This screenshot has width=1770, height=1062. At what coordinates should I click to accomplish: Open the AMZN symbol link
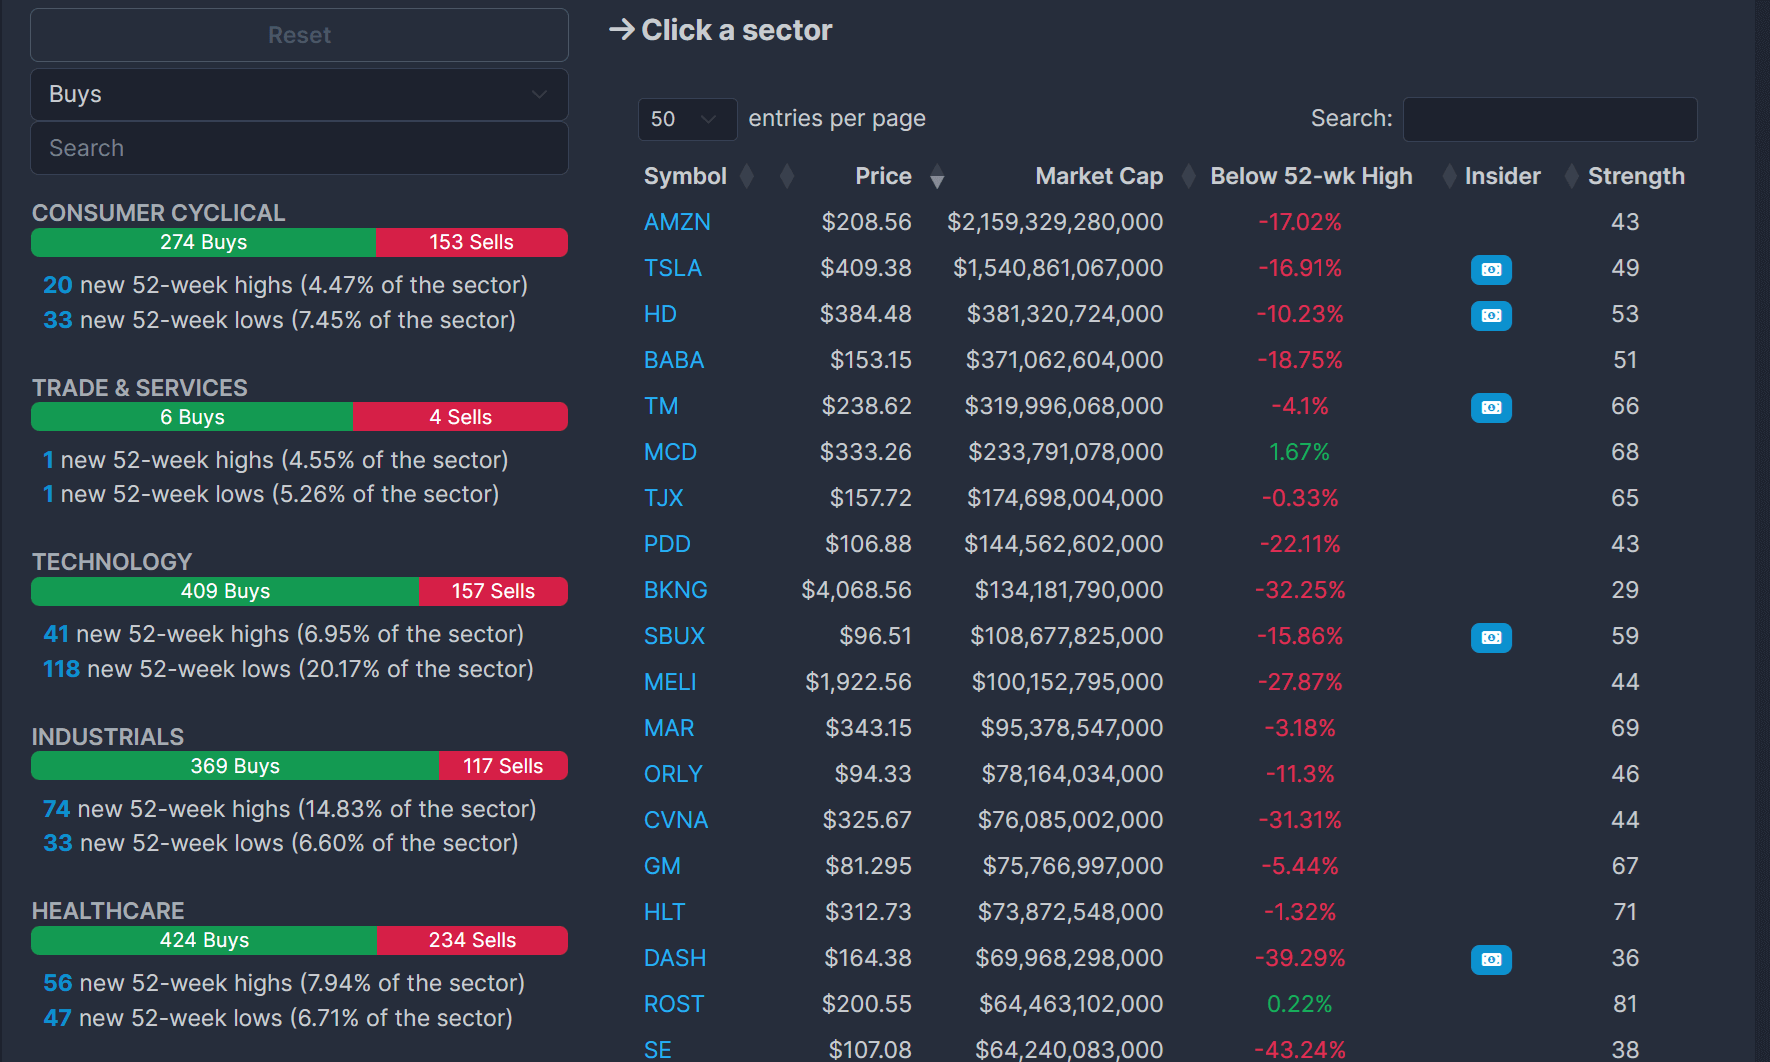tap(677, 222)
